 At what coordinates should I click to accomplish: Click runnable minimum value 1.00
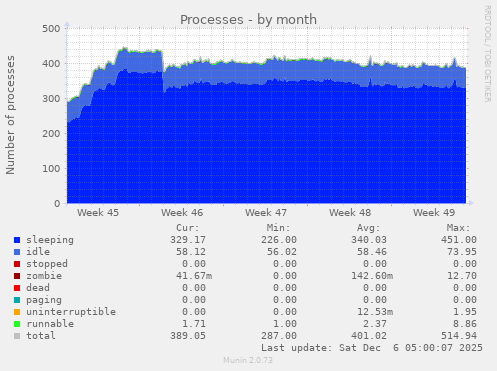click(285, 324)
